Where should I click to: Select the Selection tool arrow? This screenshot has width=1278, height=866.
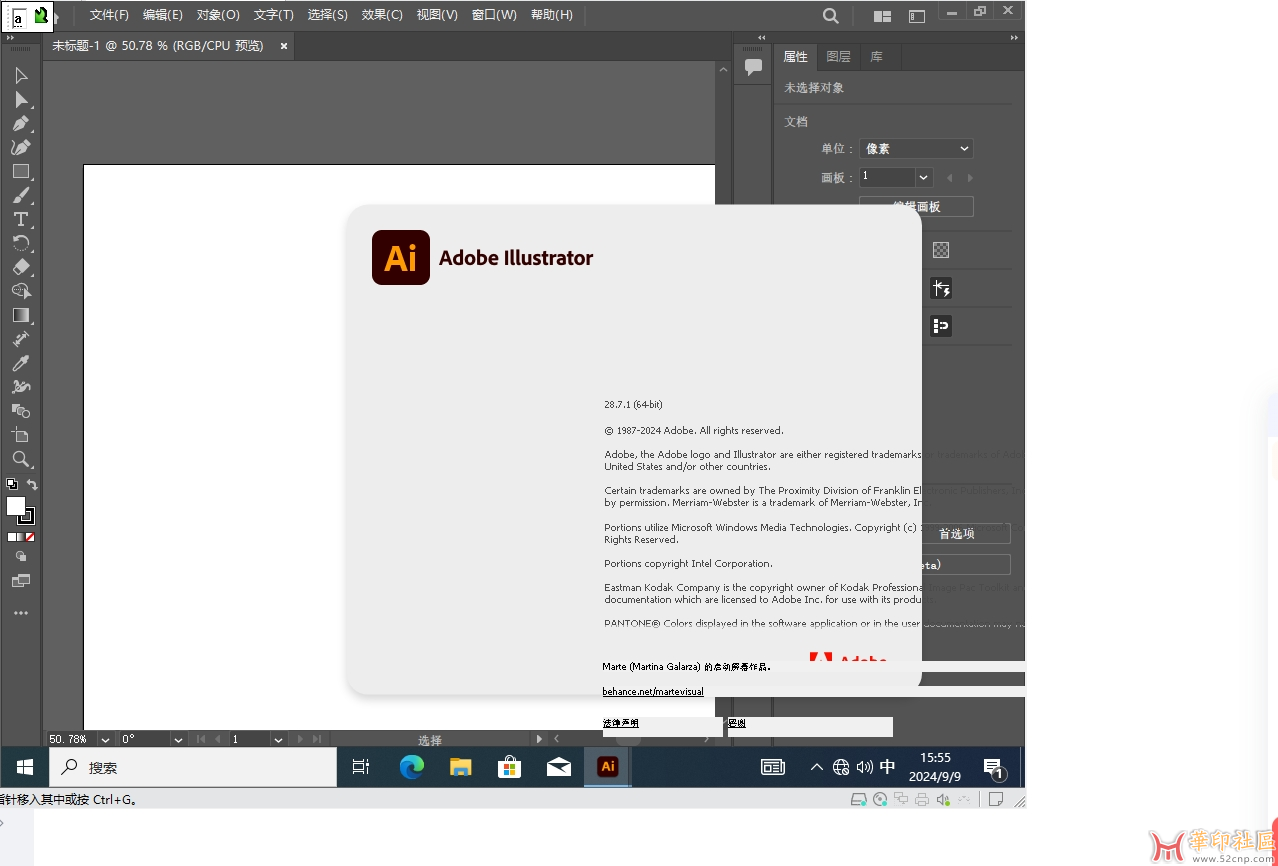pyautogui.click(x=21, y=76)
